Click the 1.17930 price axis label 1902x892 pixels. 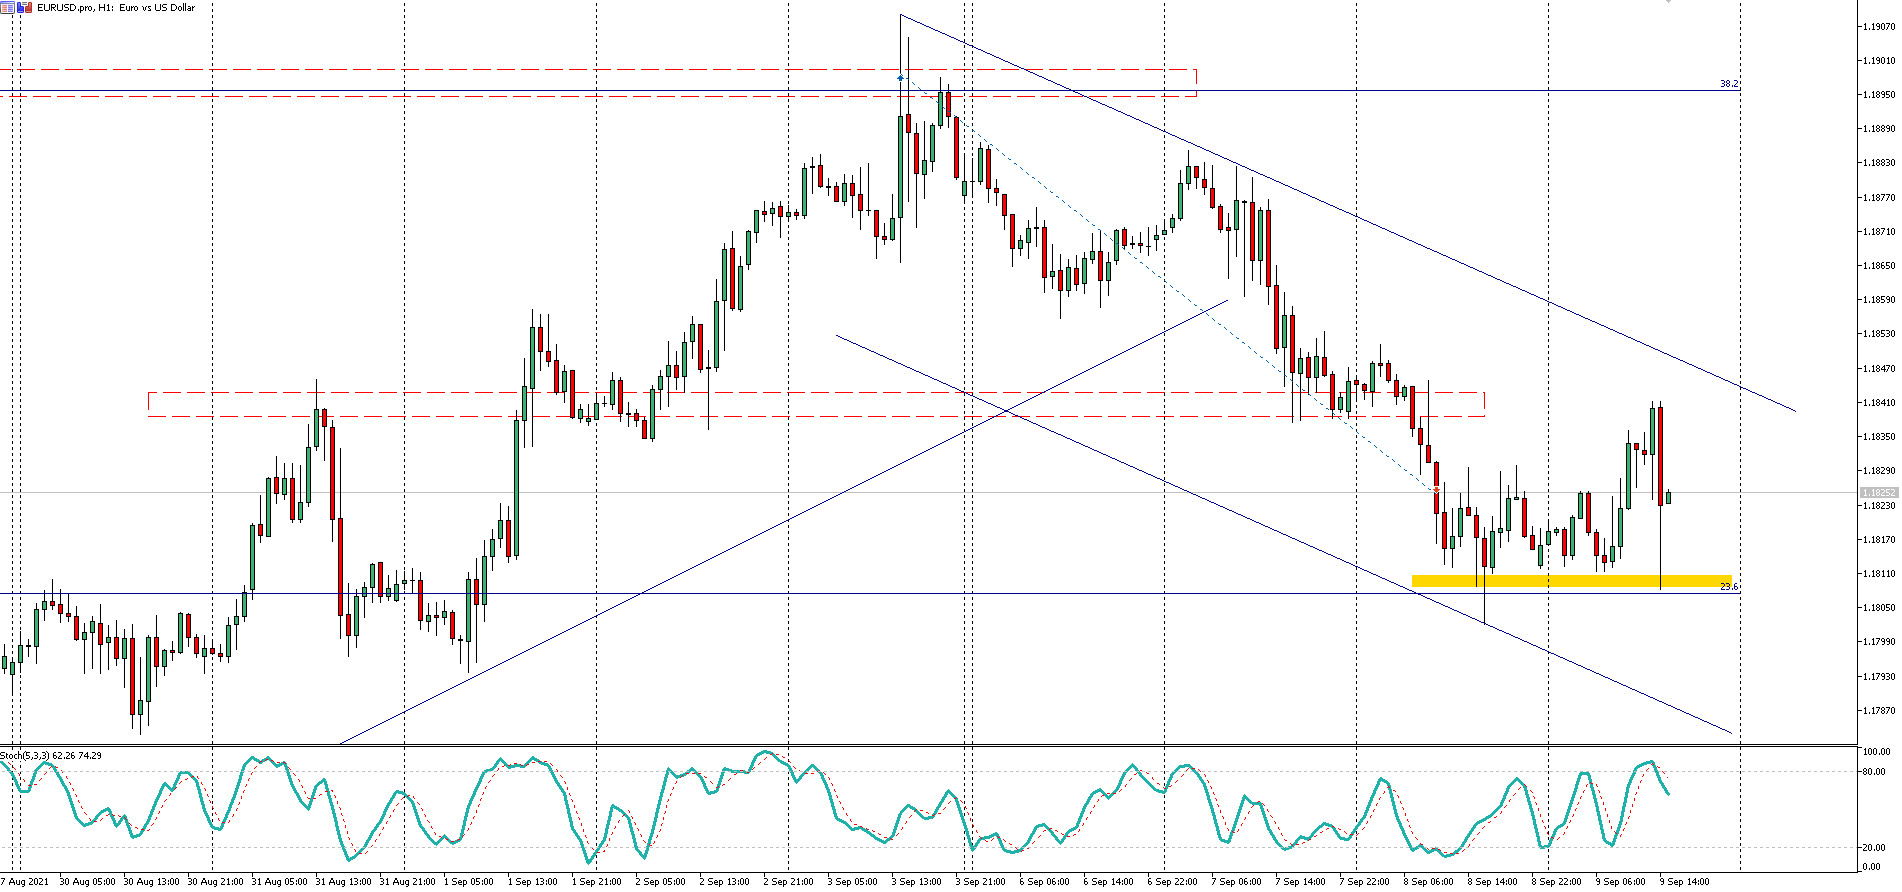[1879, 676]
